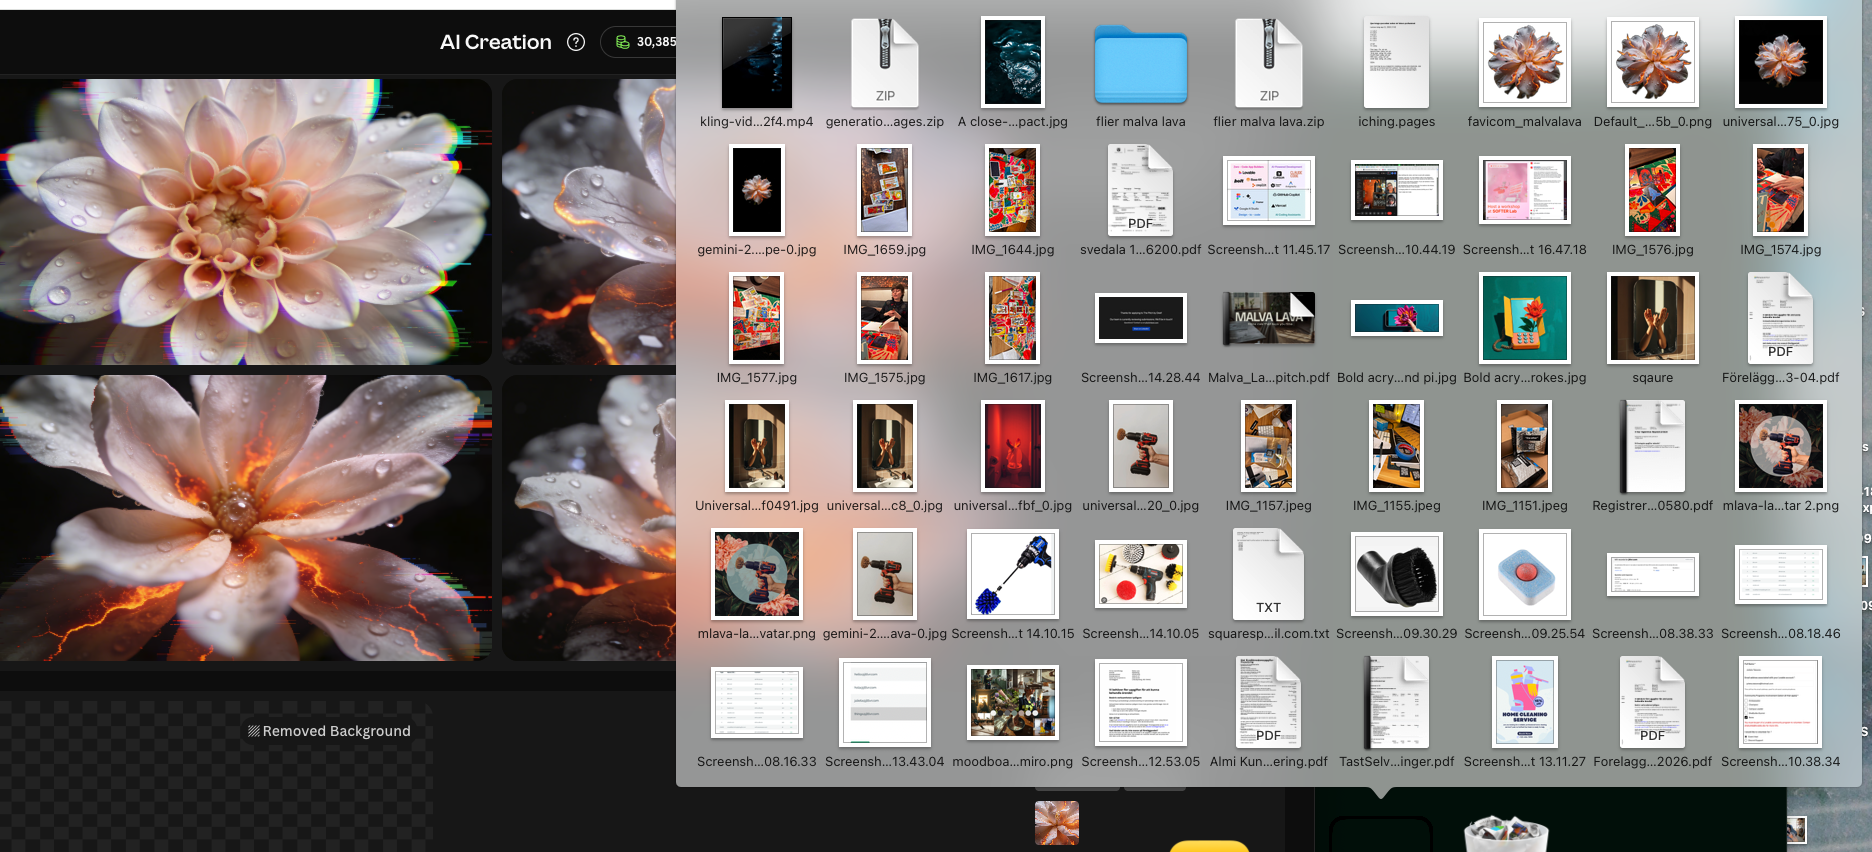Open Screensh...t 14.10.15 file
Viewport: 1872px width, 852px height.
pyautogui.click(x=1013, y=574)
